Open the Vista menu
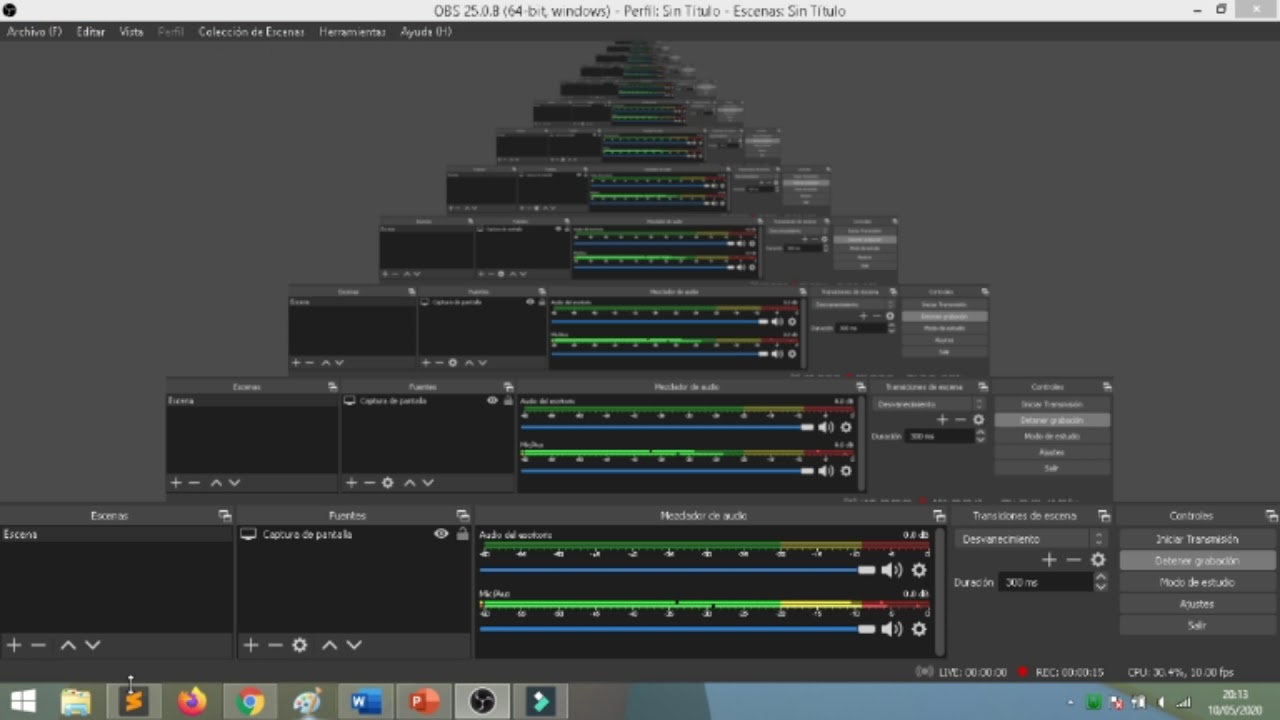The width and height of the screenshot is (1280, 720). pos(131,32)
